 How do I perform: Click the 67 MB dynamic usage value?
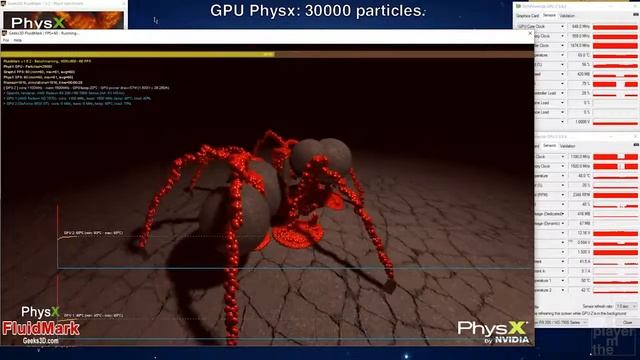tap(579, 224)
